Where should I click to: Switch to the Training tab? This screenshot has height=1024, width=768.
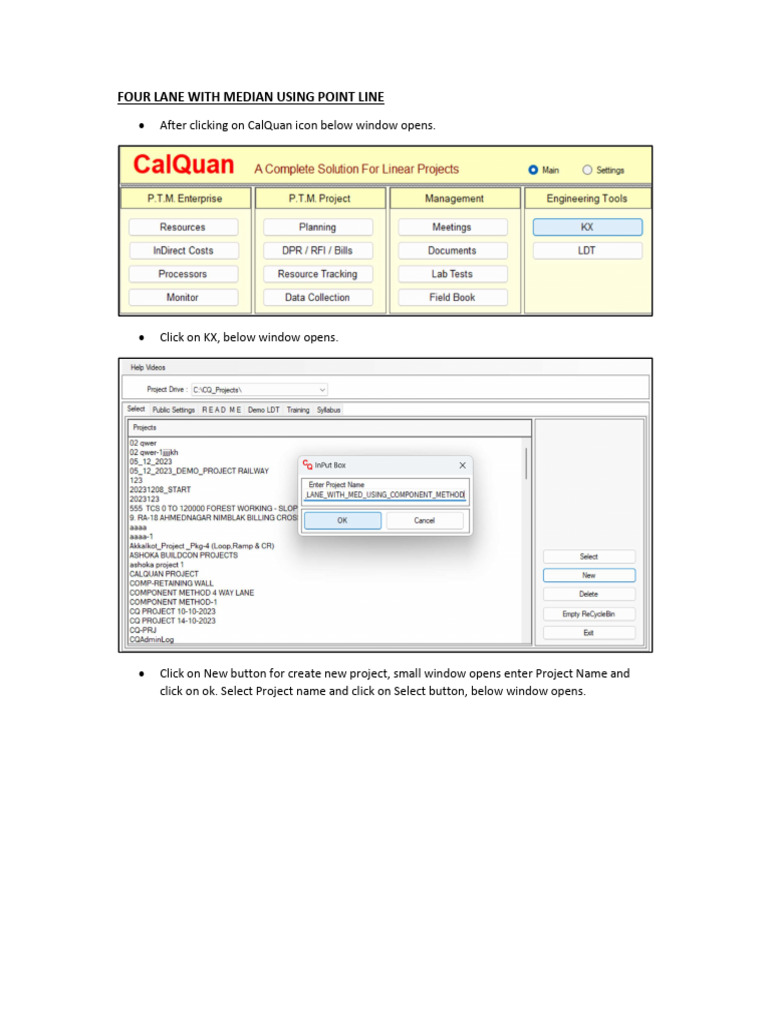[x=298, y=409]
